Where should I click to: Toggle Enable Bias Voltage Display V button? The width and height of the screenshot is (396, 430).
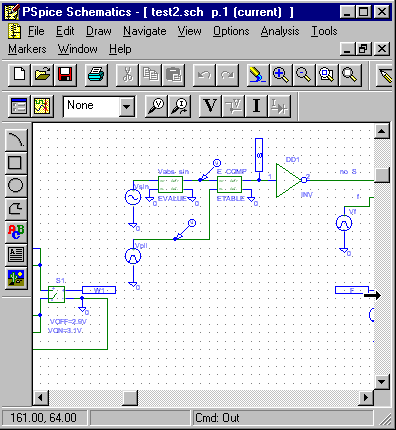click(210, 106)
